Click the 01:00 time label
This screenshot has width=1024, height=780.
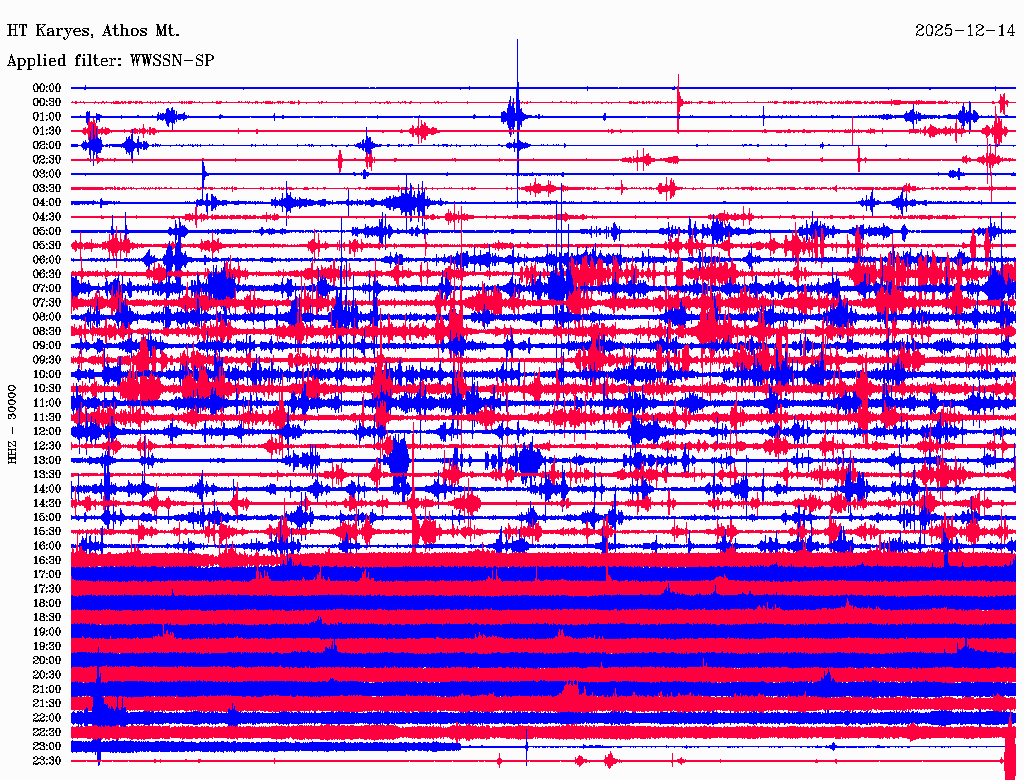click(x=47, y=116)
